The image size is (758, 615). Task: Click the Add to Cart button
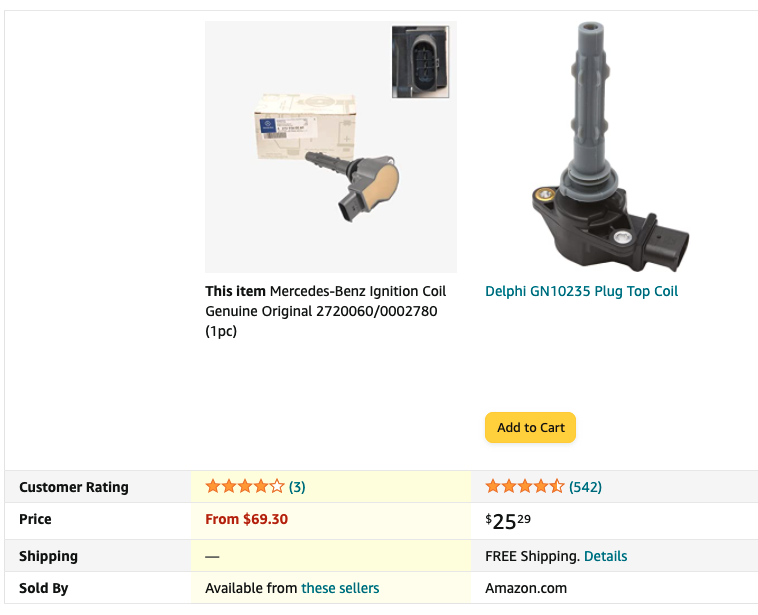(x=530, y=427)
